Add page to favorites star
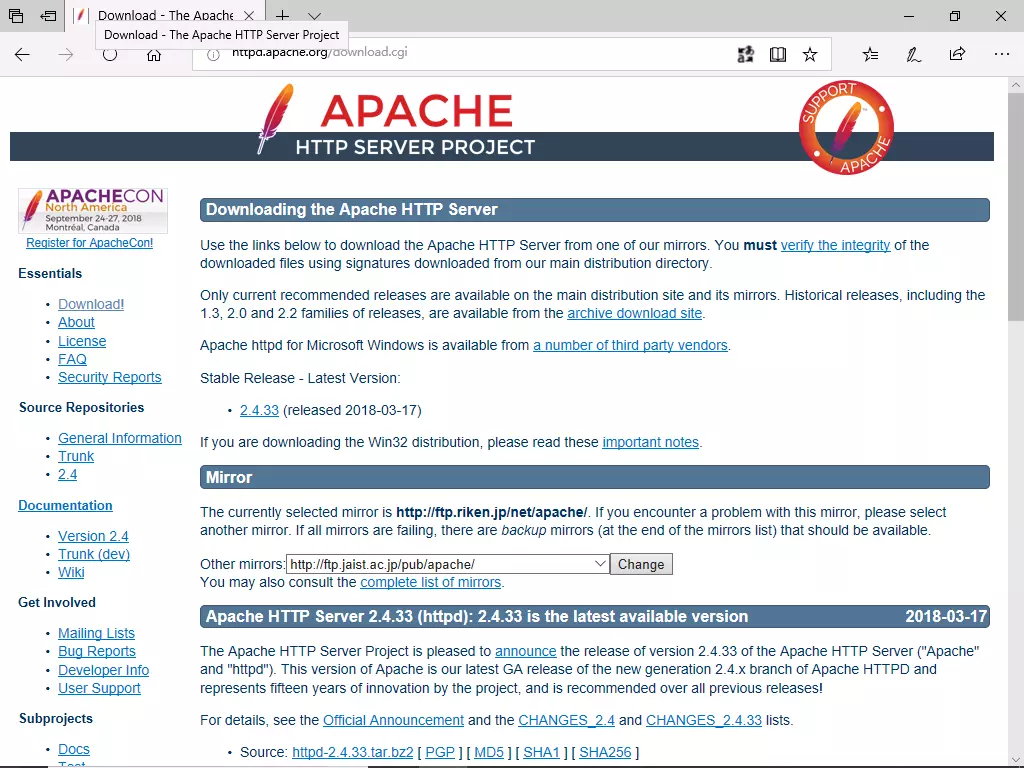 pos(810,55)
